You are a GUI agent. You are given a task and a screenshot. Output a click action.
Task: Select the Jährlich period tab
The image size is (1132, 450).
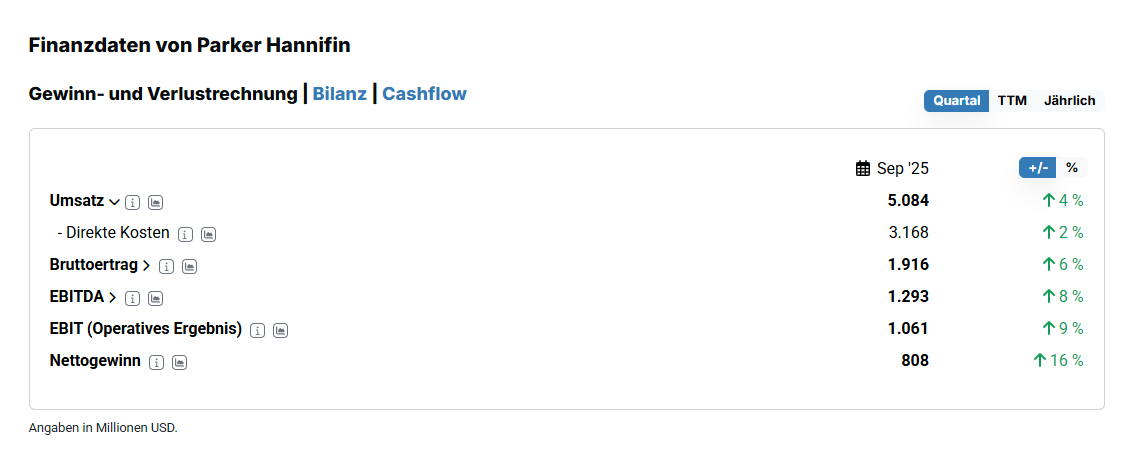pos(1069,101)
